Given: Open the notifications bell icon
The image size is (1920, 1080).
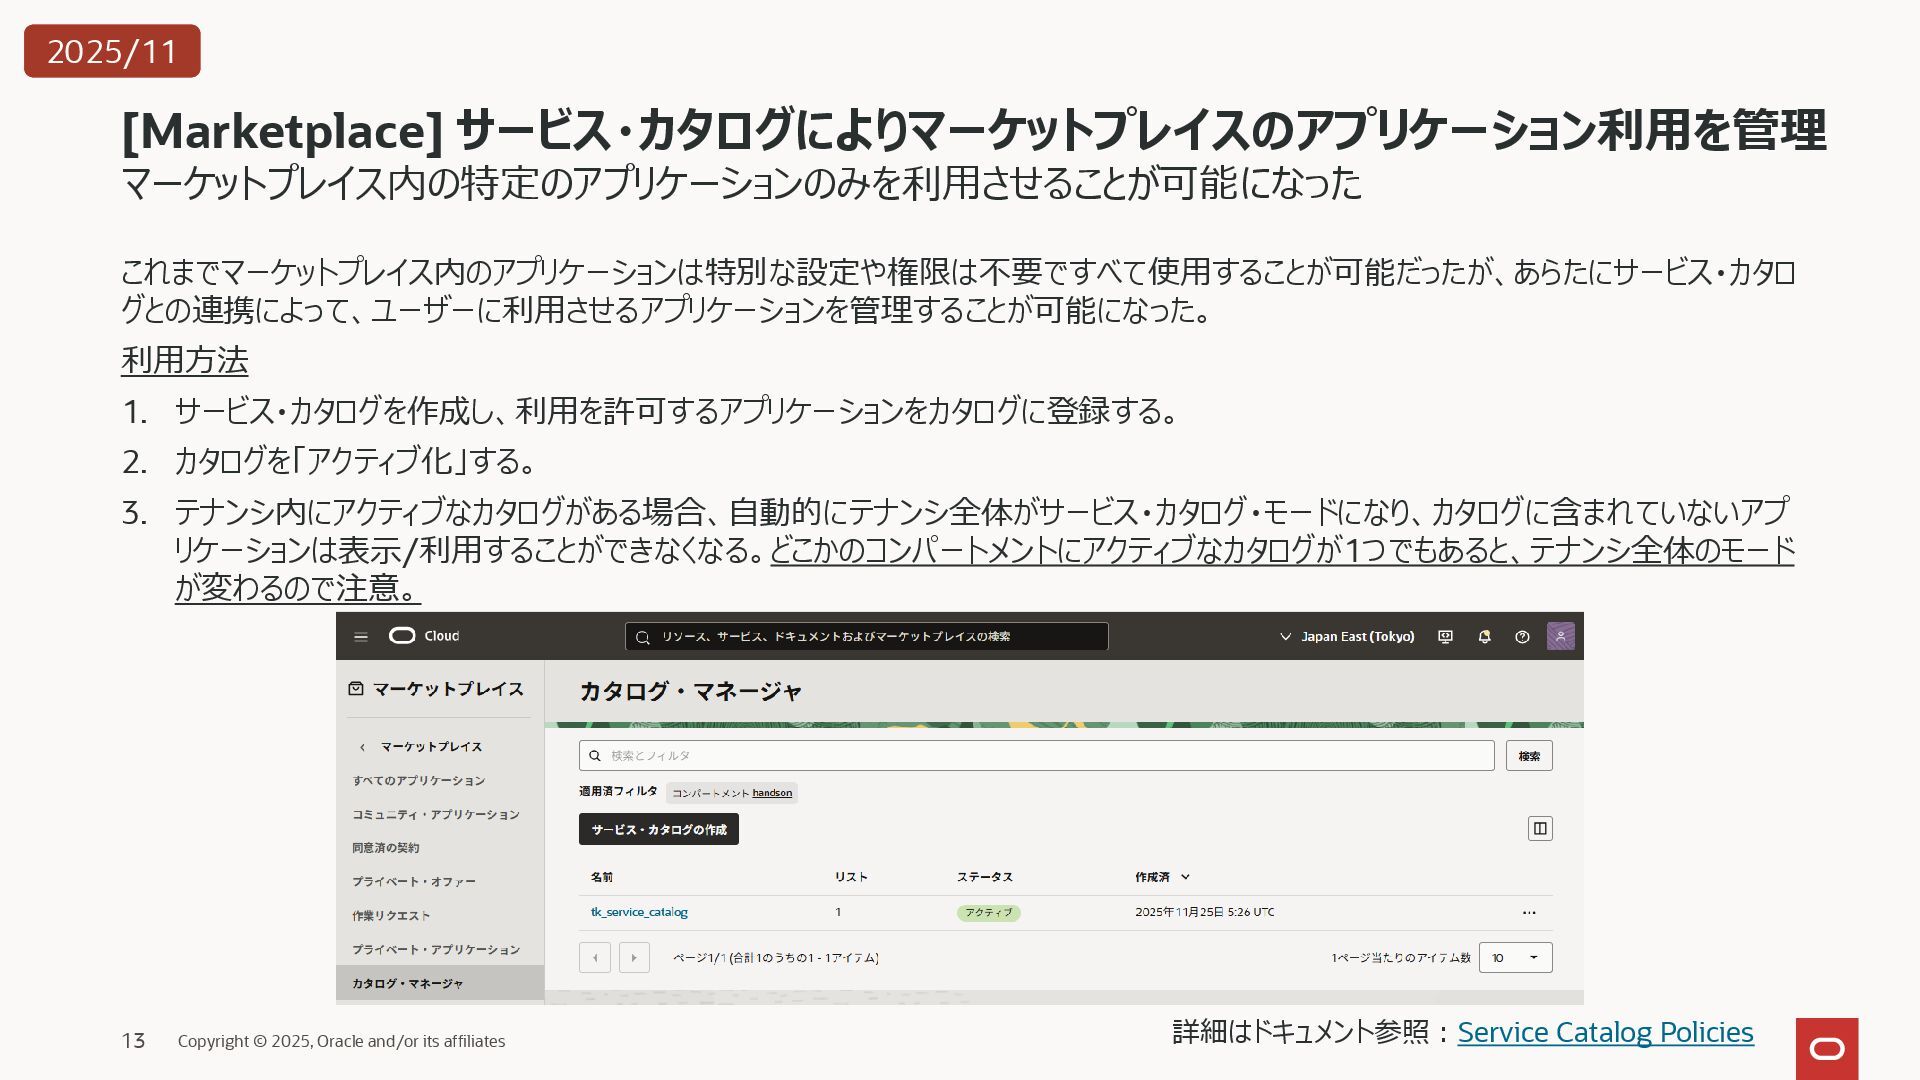Looking at the screenshot, I should pos(1484,637).
